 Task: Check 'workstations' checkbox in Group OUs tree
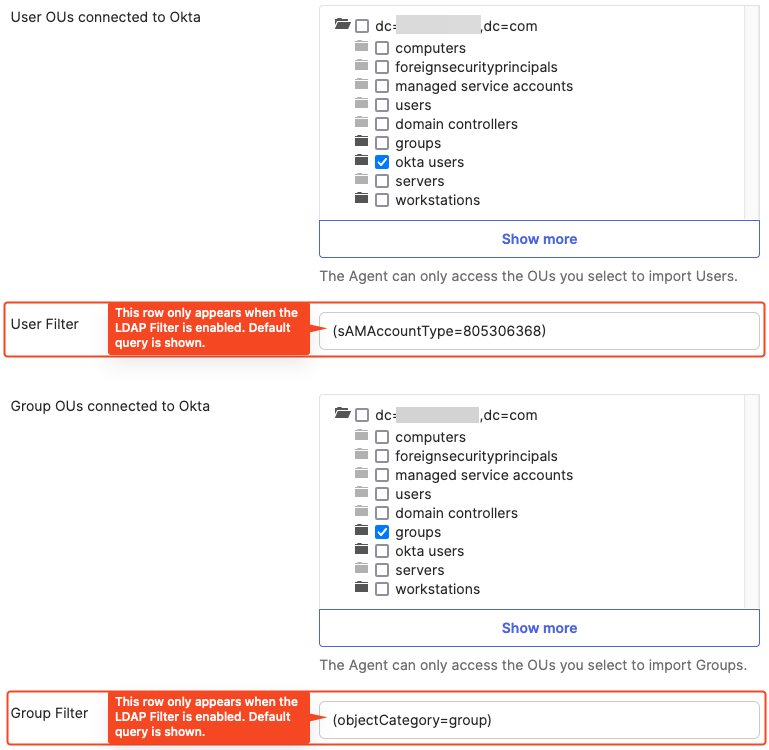[382, 589]
